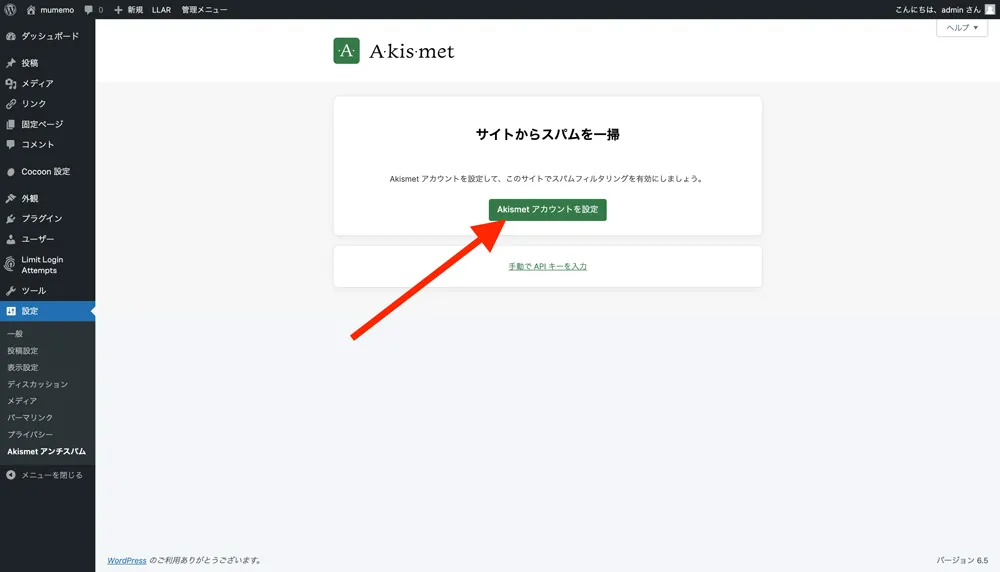Open the + 新規 admin bar menu
The height and width of the screenshot is (572, 1000).
tap(128, 10)
